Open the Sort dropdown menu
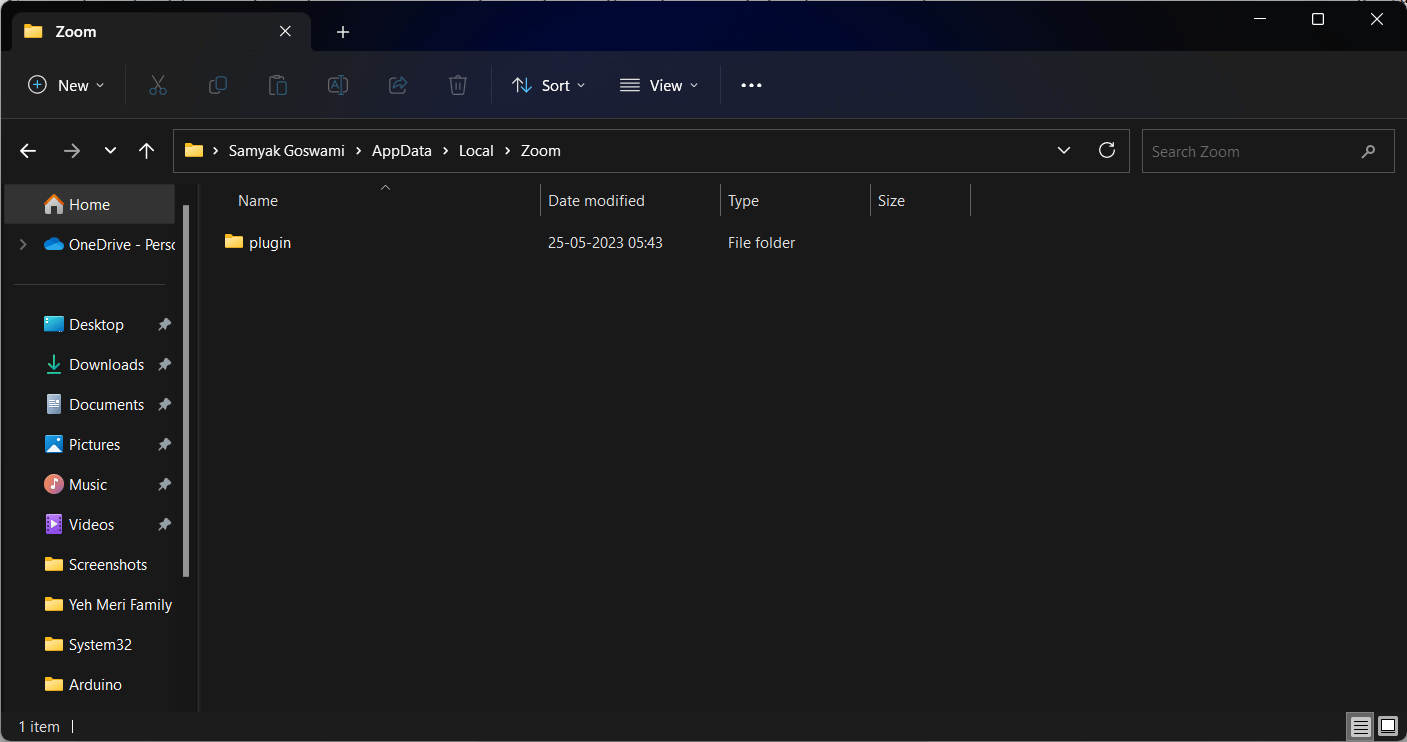 pos(548,86)
